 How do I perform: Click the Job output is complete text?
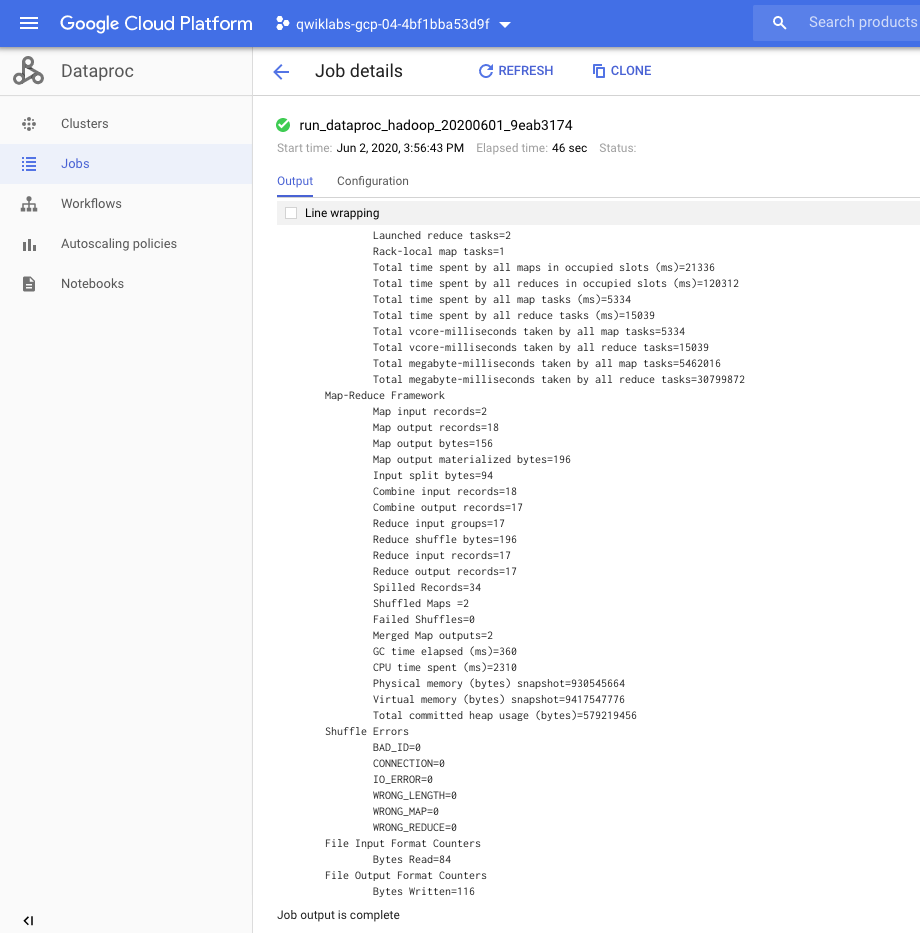click(338, 915)
